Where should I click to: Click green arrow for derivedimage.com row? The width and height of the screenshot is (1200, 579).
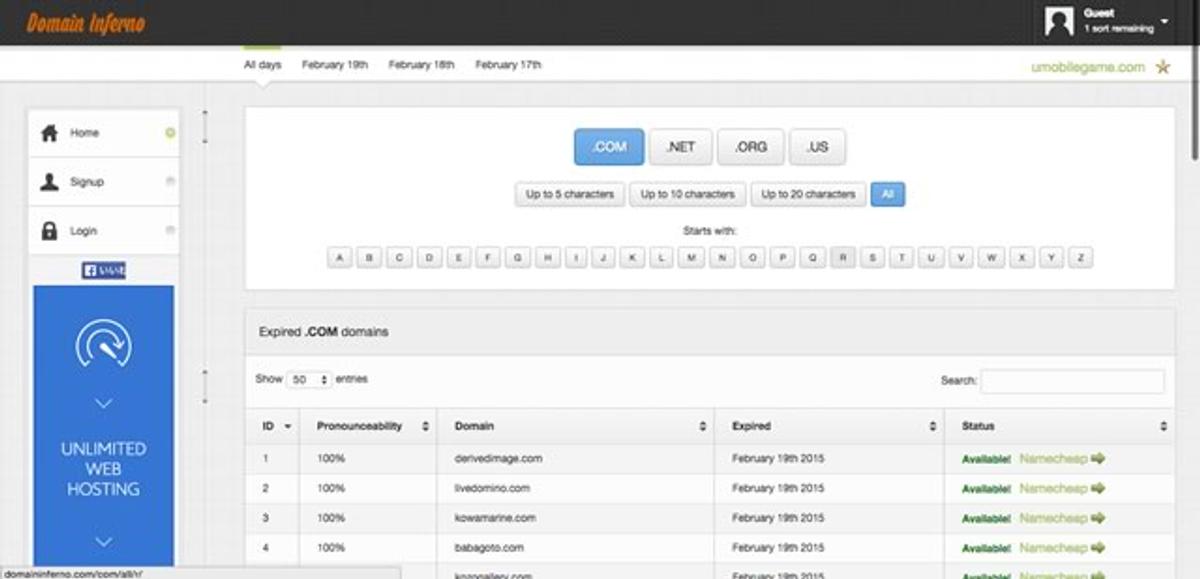pyautogui.click(x=1098, y=459)
